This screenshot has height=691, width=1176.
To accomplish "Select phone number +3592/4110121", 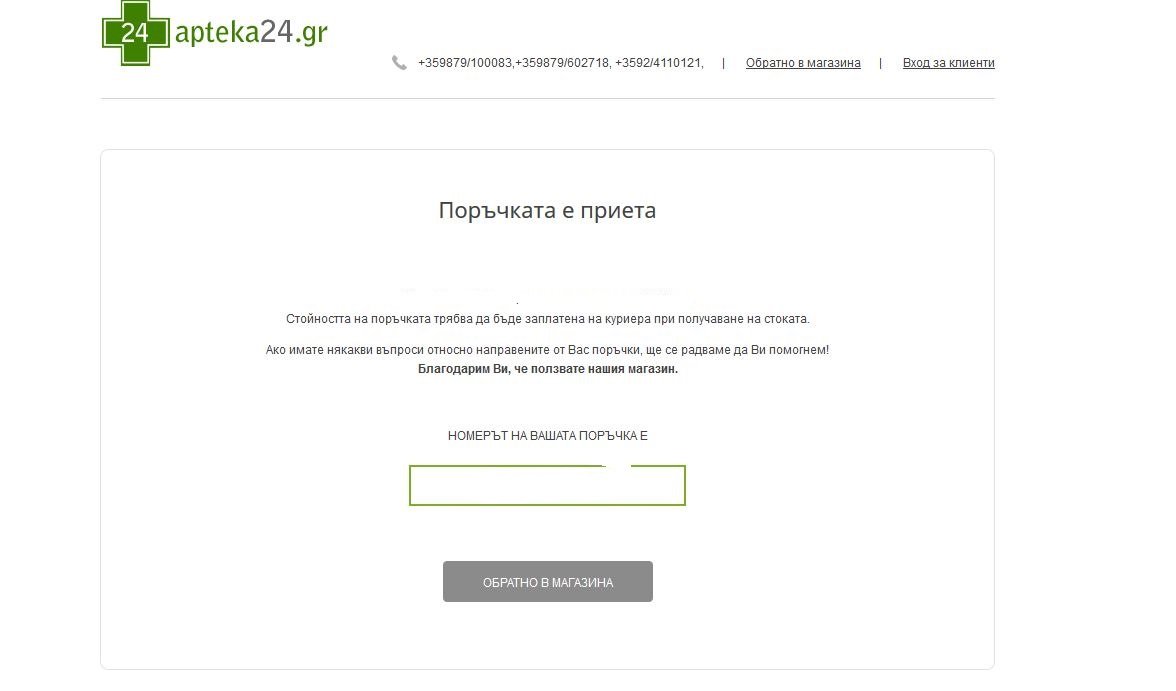I will pyautogui.click(x=659, y=63).
